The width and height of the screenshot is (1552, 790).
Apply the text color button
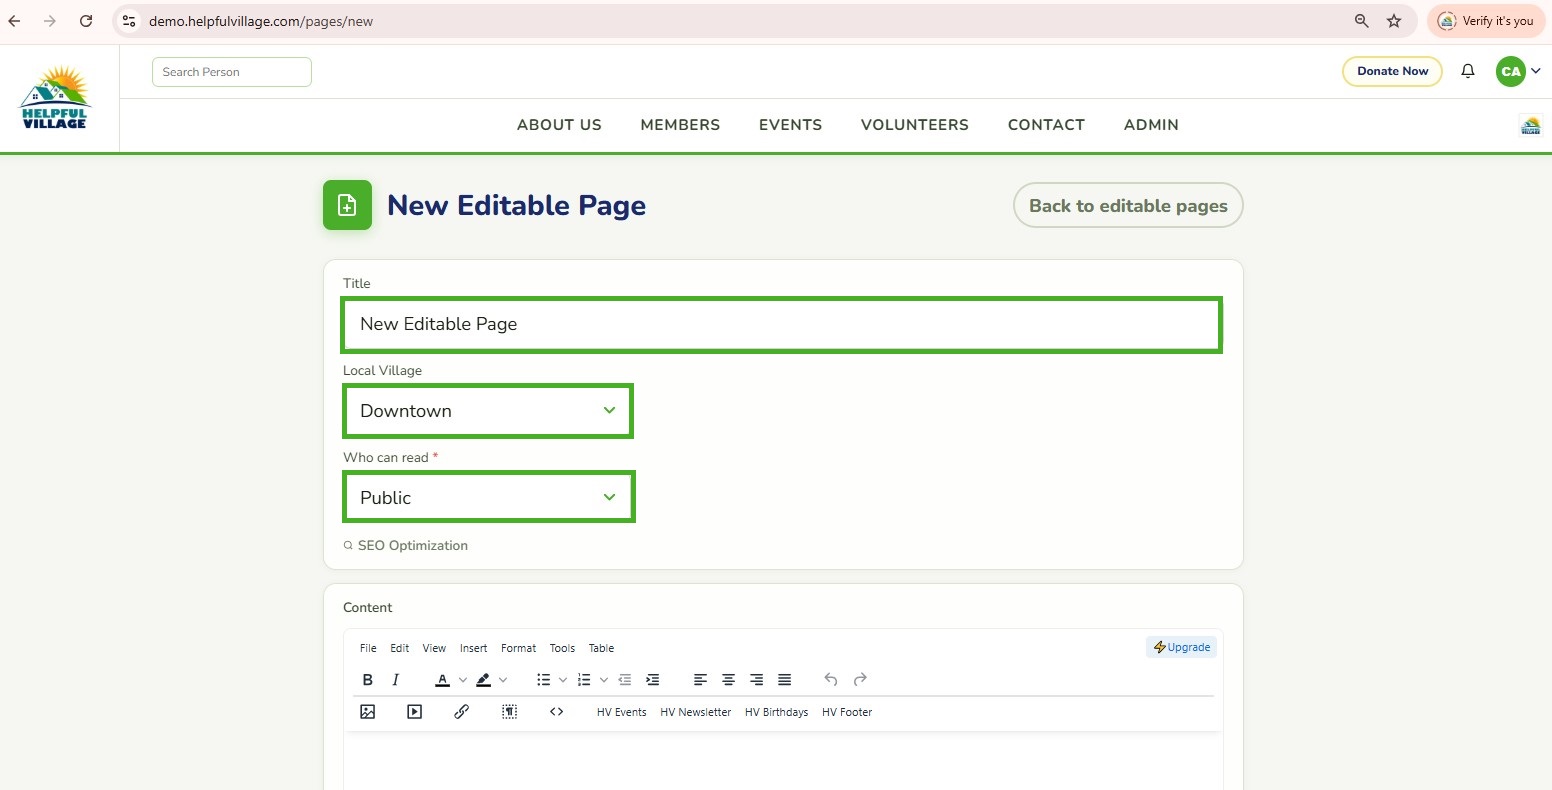pos(442,680)
